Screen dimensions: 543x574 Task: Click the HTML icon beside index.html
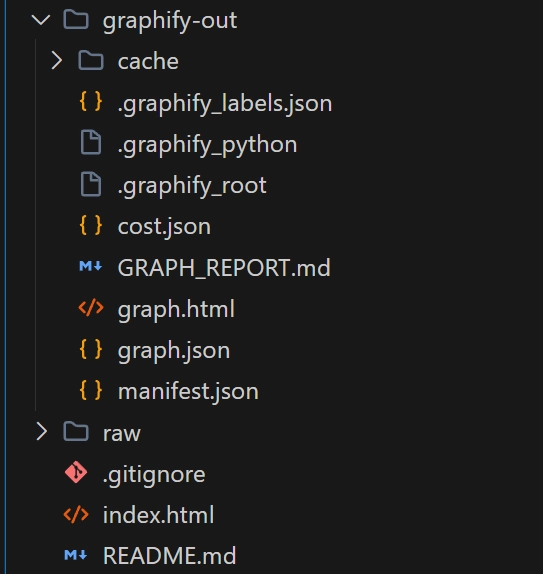(76, 514)
